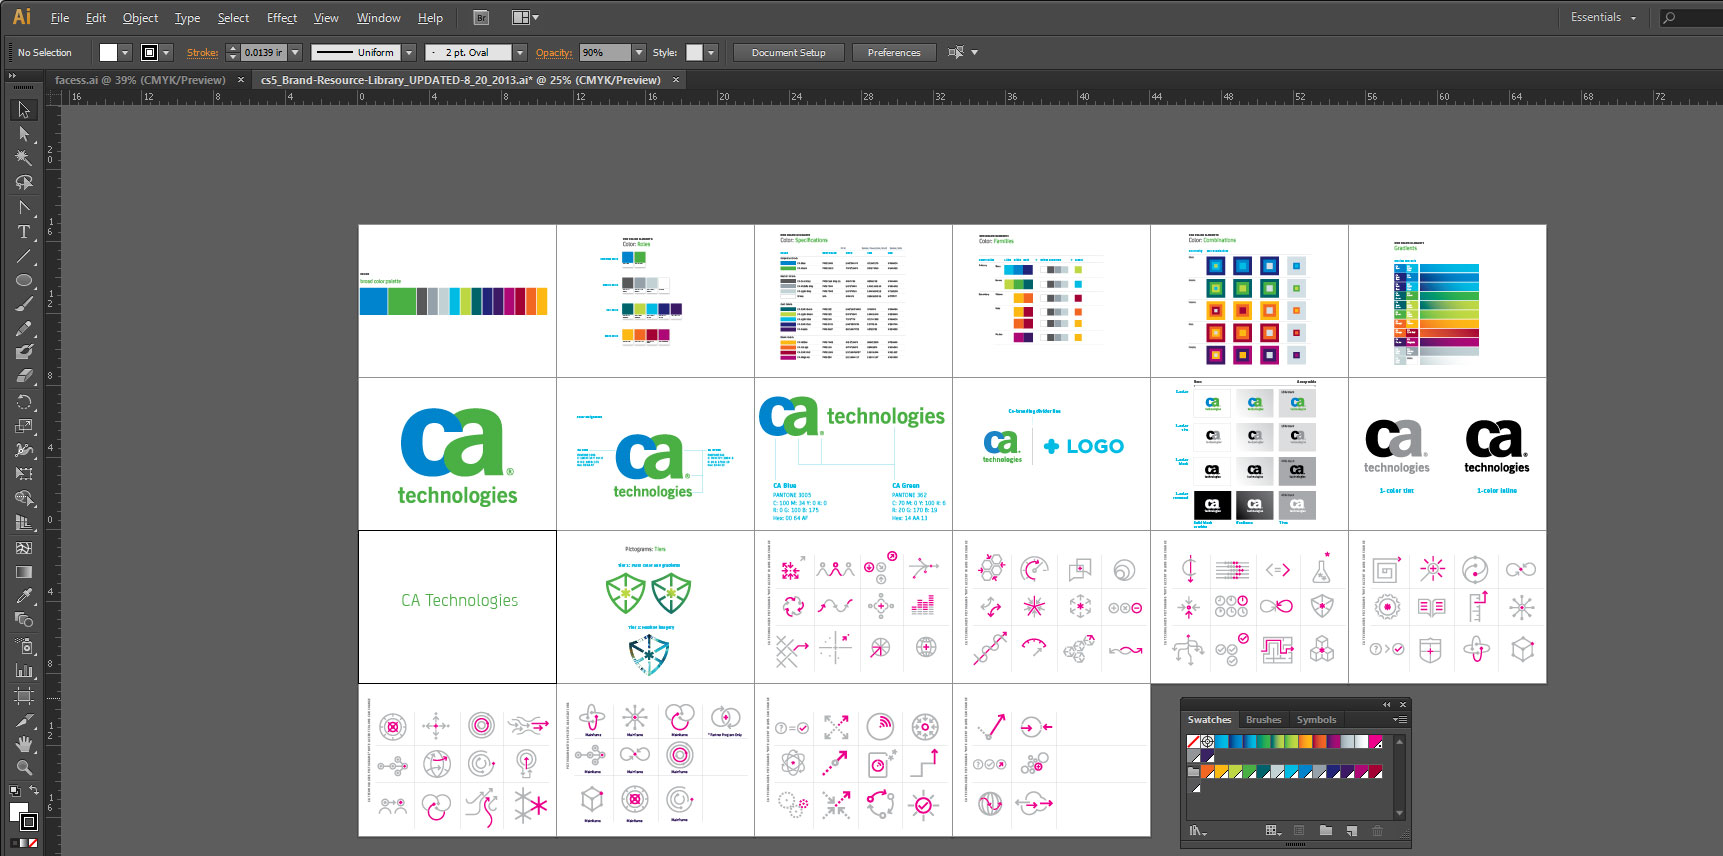Click the Opacity panel link
1723x856 pixels.
click(554, 52)
